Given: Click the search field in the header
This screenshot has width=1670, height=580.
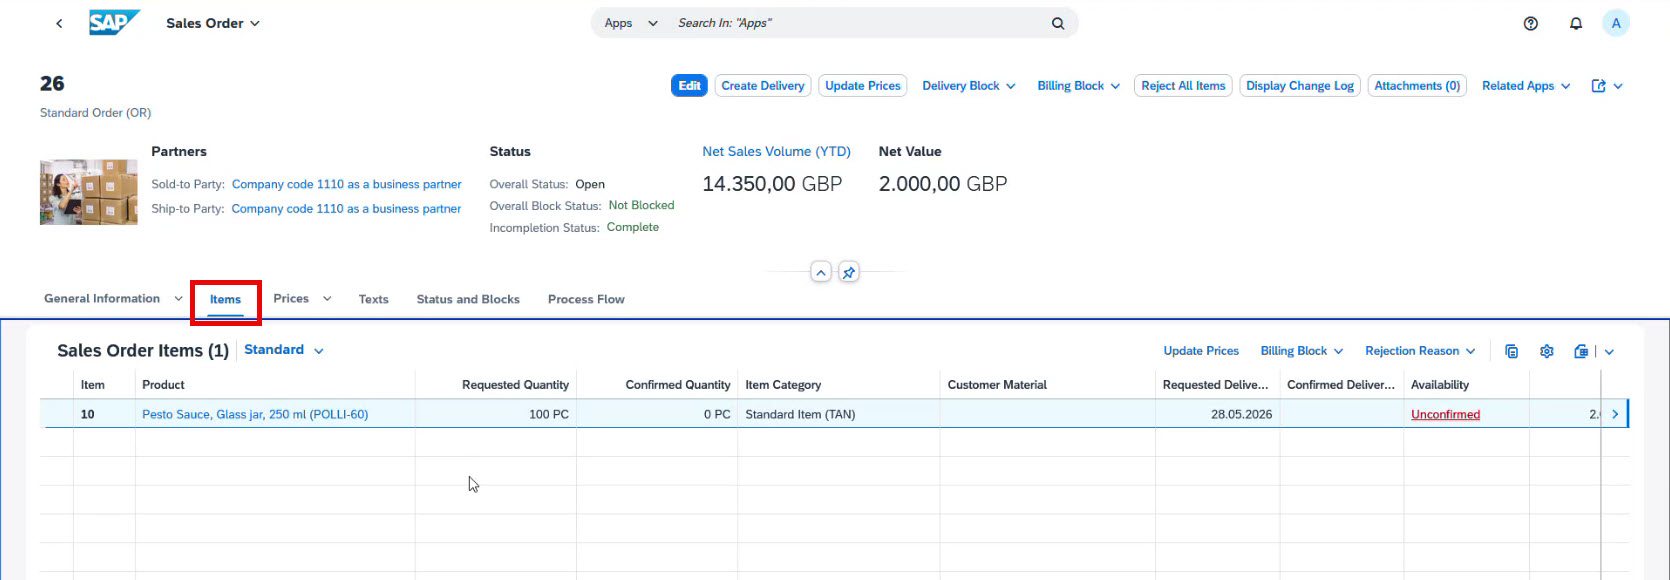Looking at the screenshot, I should (860, 23).
